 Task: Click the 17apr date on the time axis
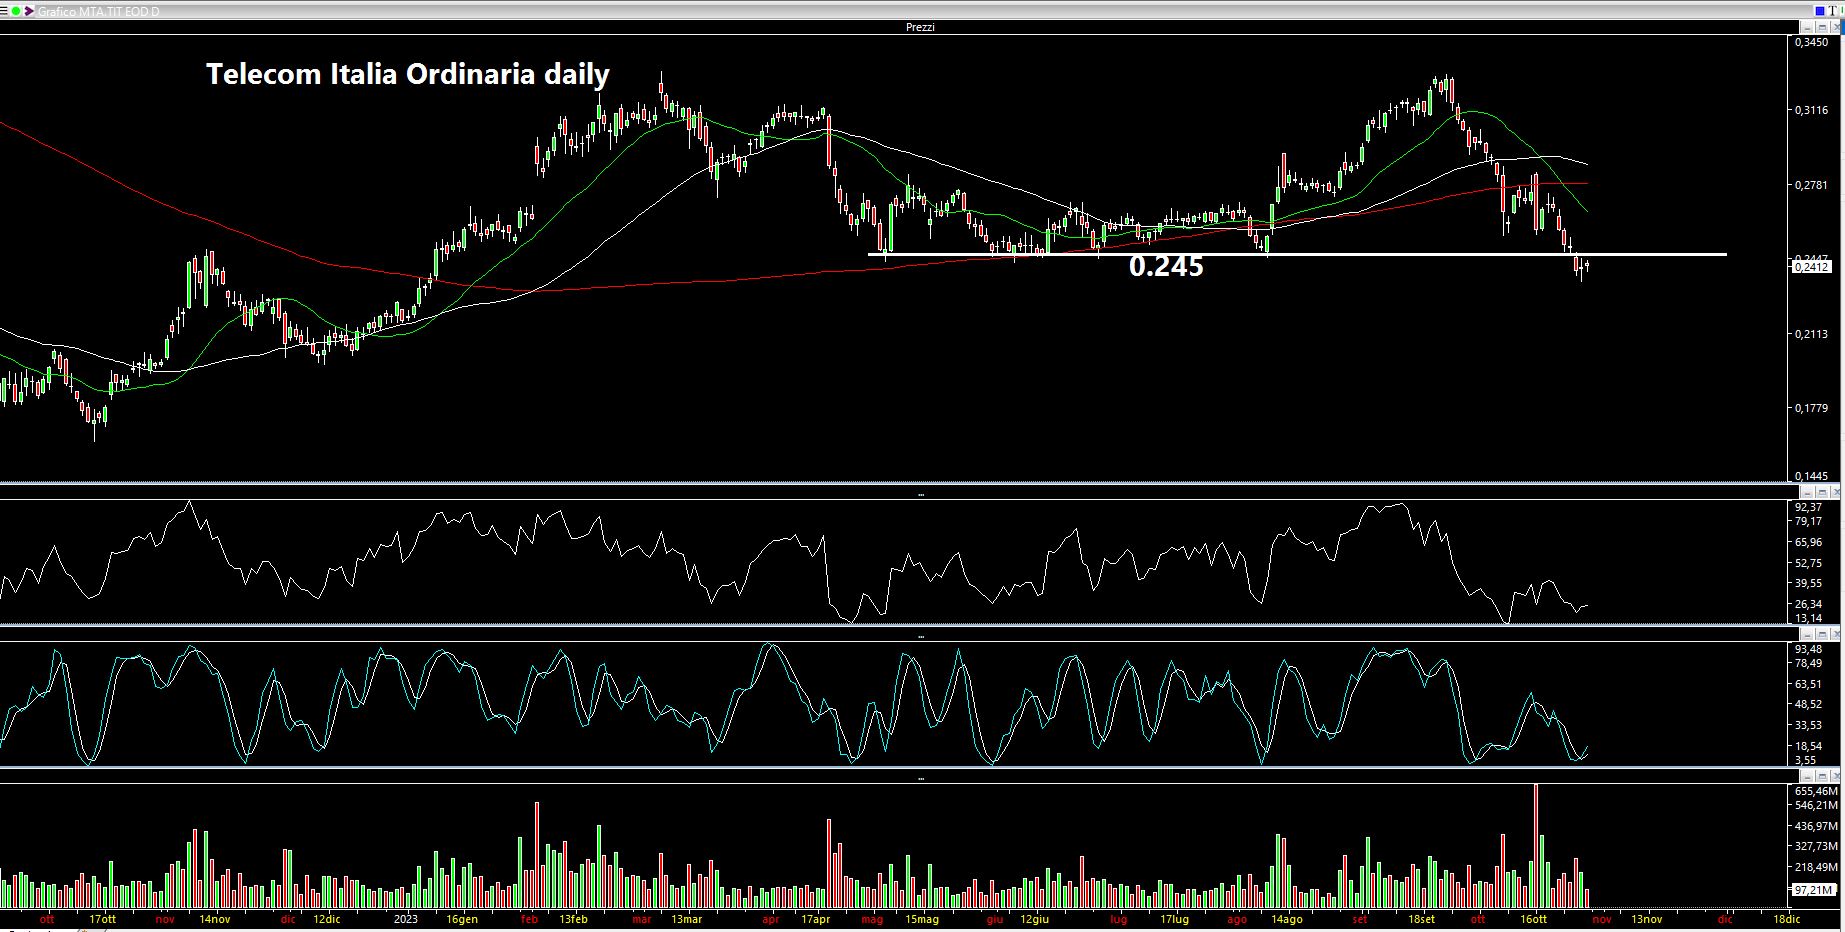815,919
